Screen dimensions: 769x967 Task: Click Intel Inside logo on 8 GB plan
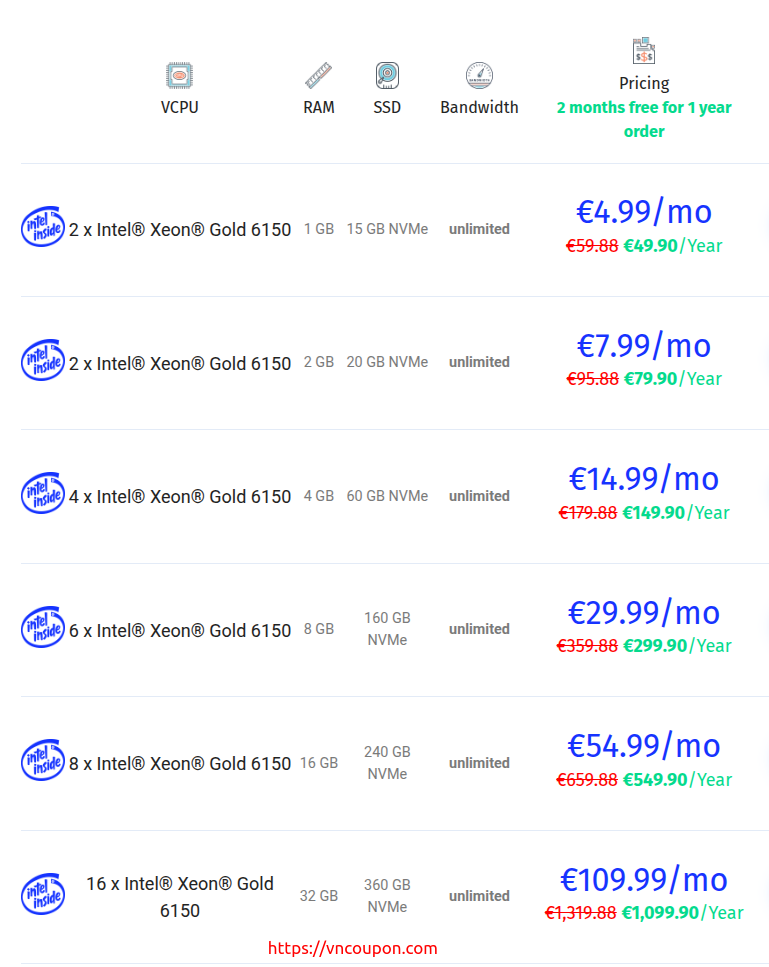[42, 629]
